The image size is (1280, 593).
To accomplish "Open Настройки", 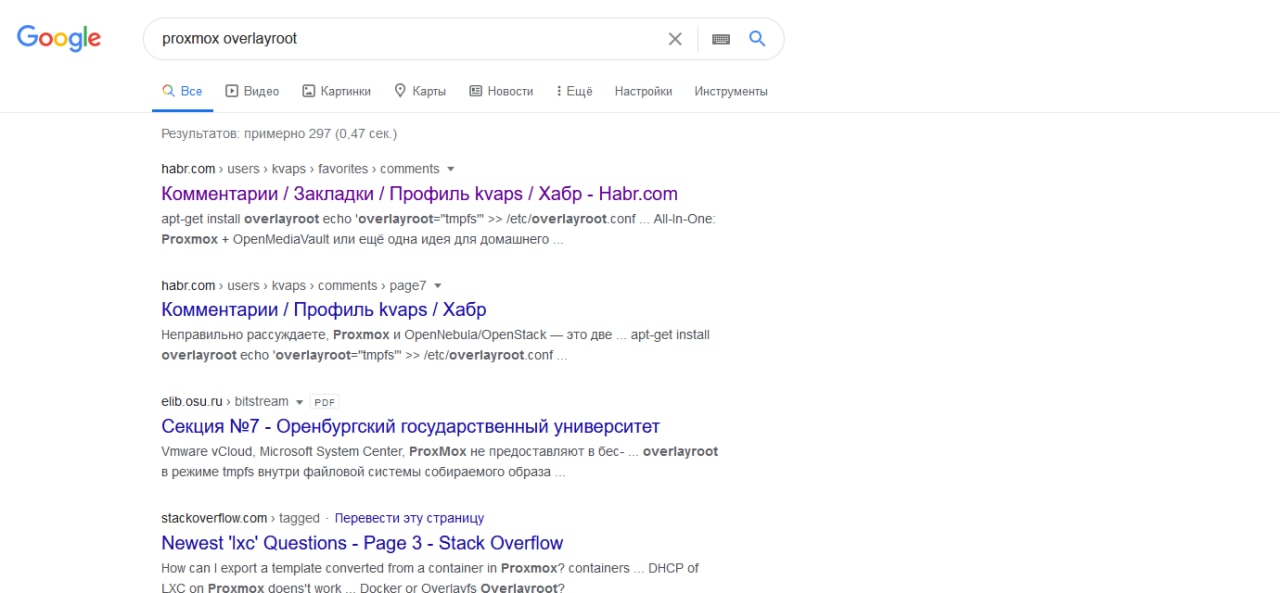I will pos(643,91).
